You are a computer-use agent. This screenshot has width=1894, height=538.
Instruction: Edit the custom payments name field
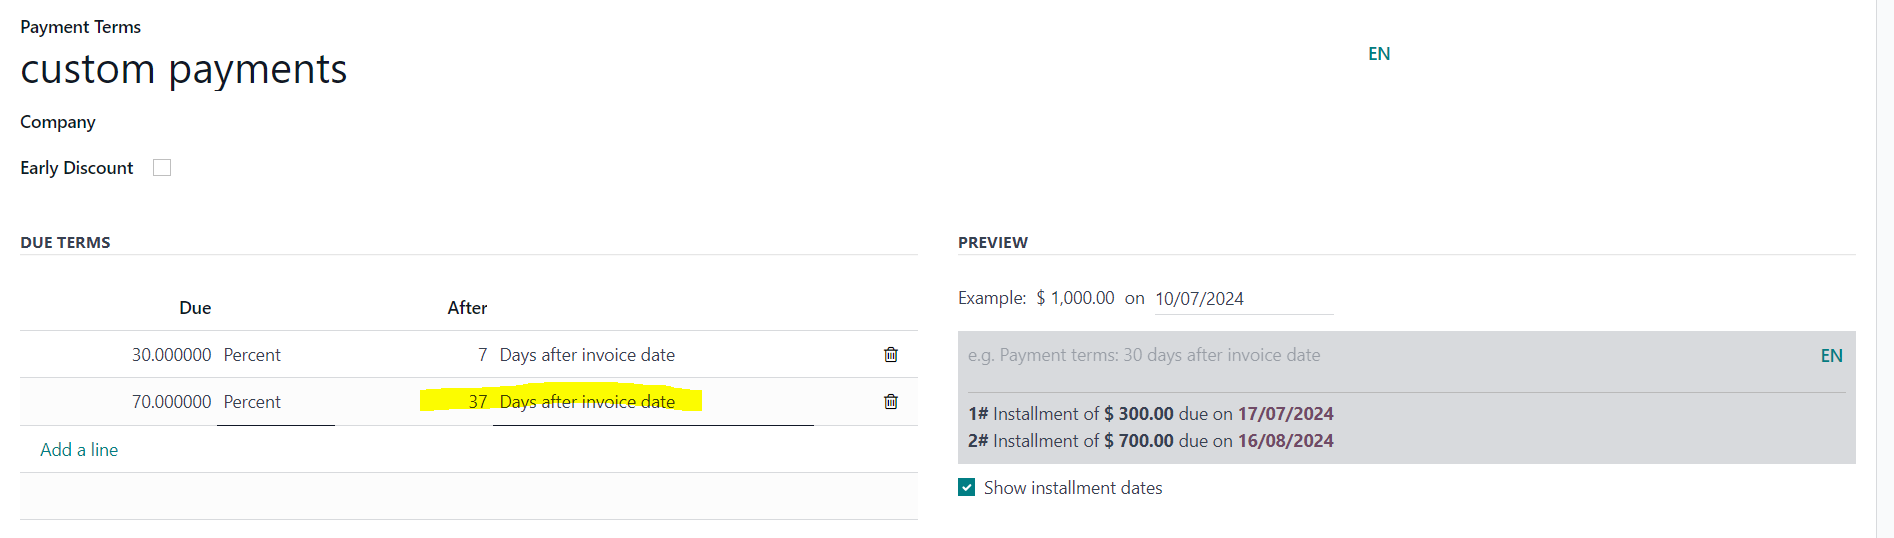tap(184, 69)
